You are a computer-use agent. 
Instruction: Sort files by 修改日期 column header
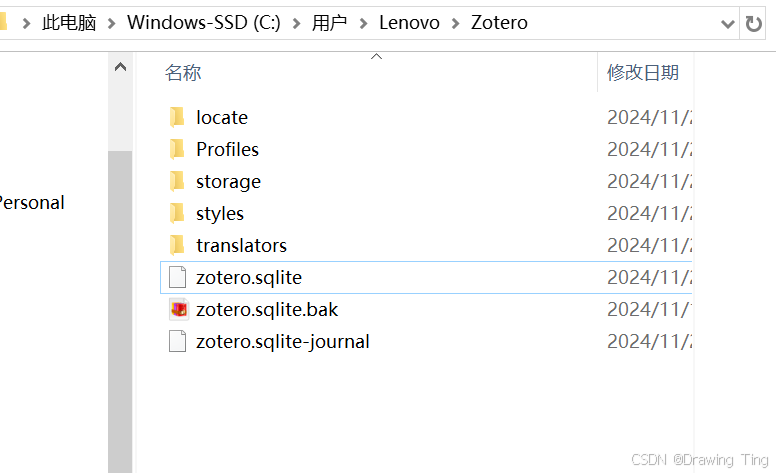tap(643, 73)
